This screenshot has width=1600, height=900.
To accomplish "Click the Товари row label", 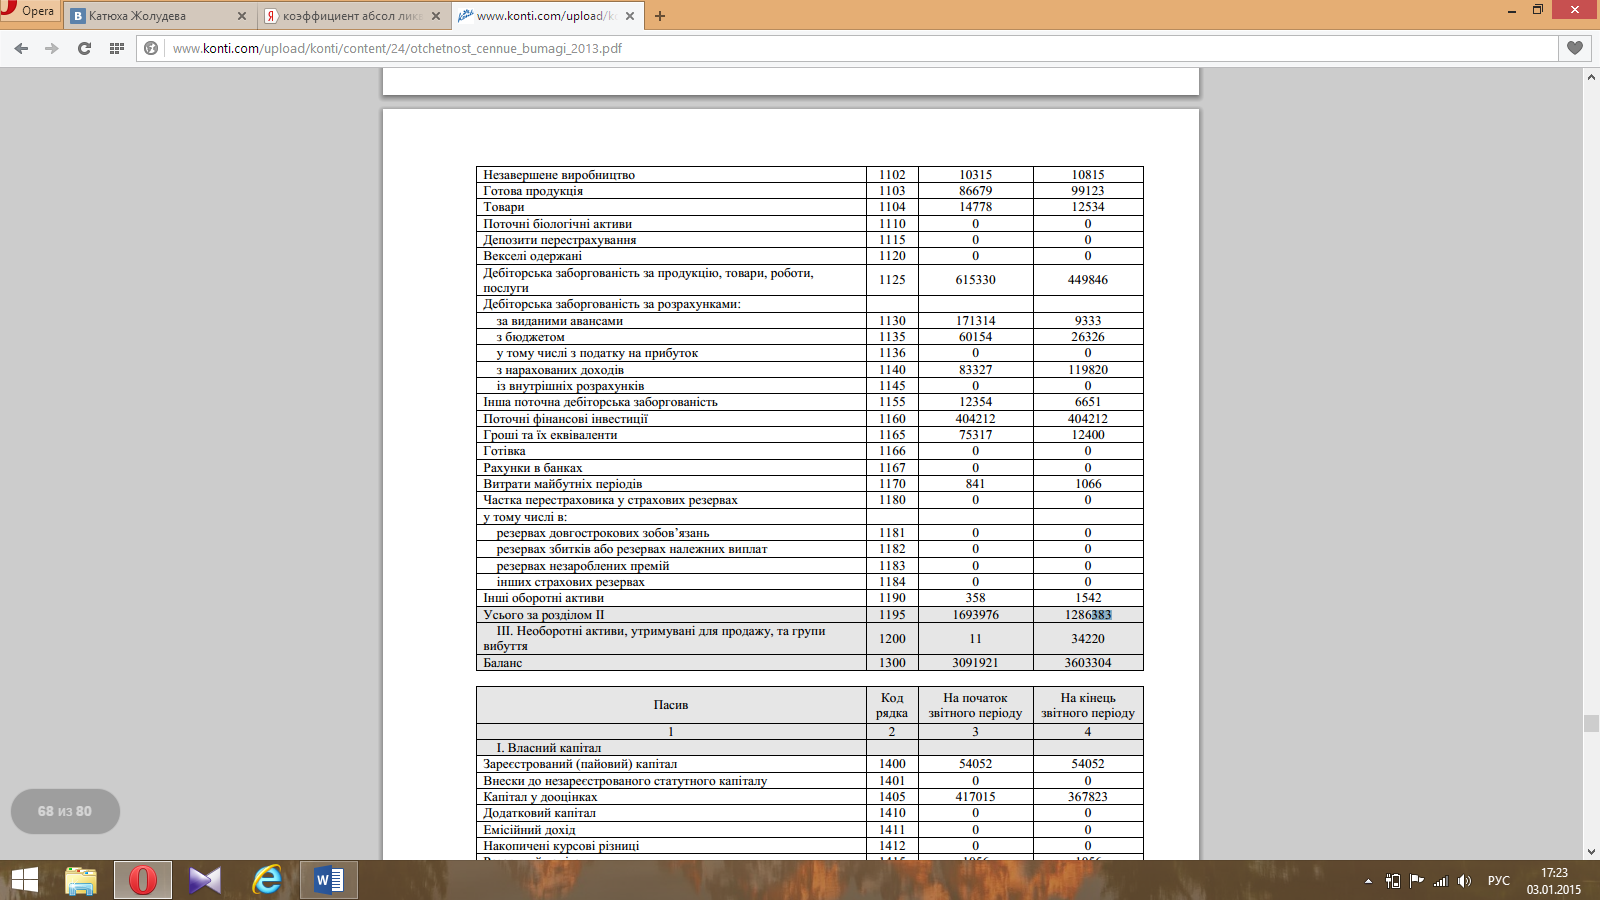I will pos(504,207).
